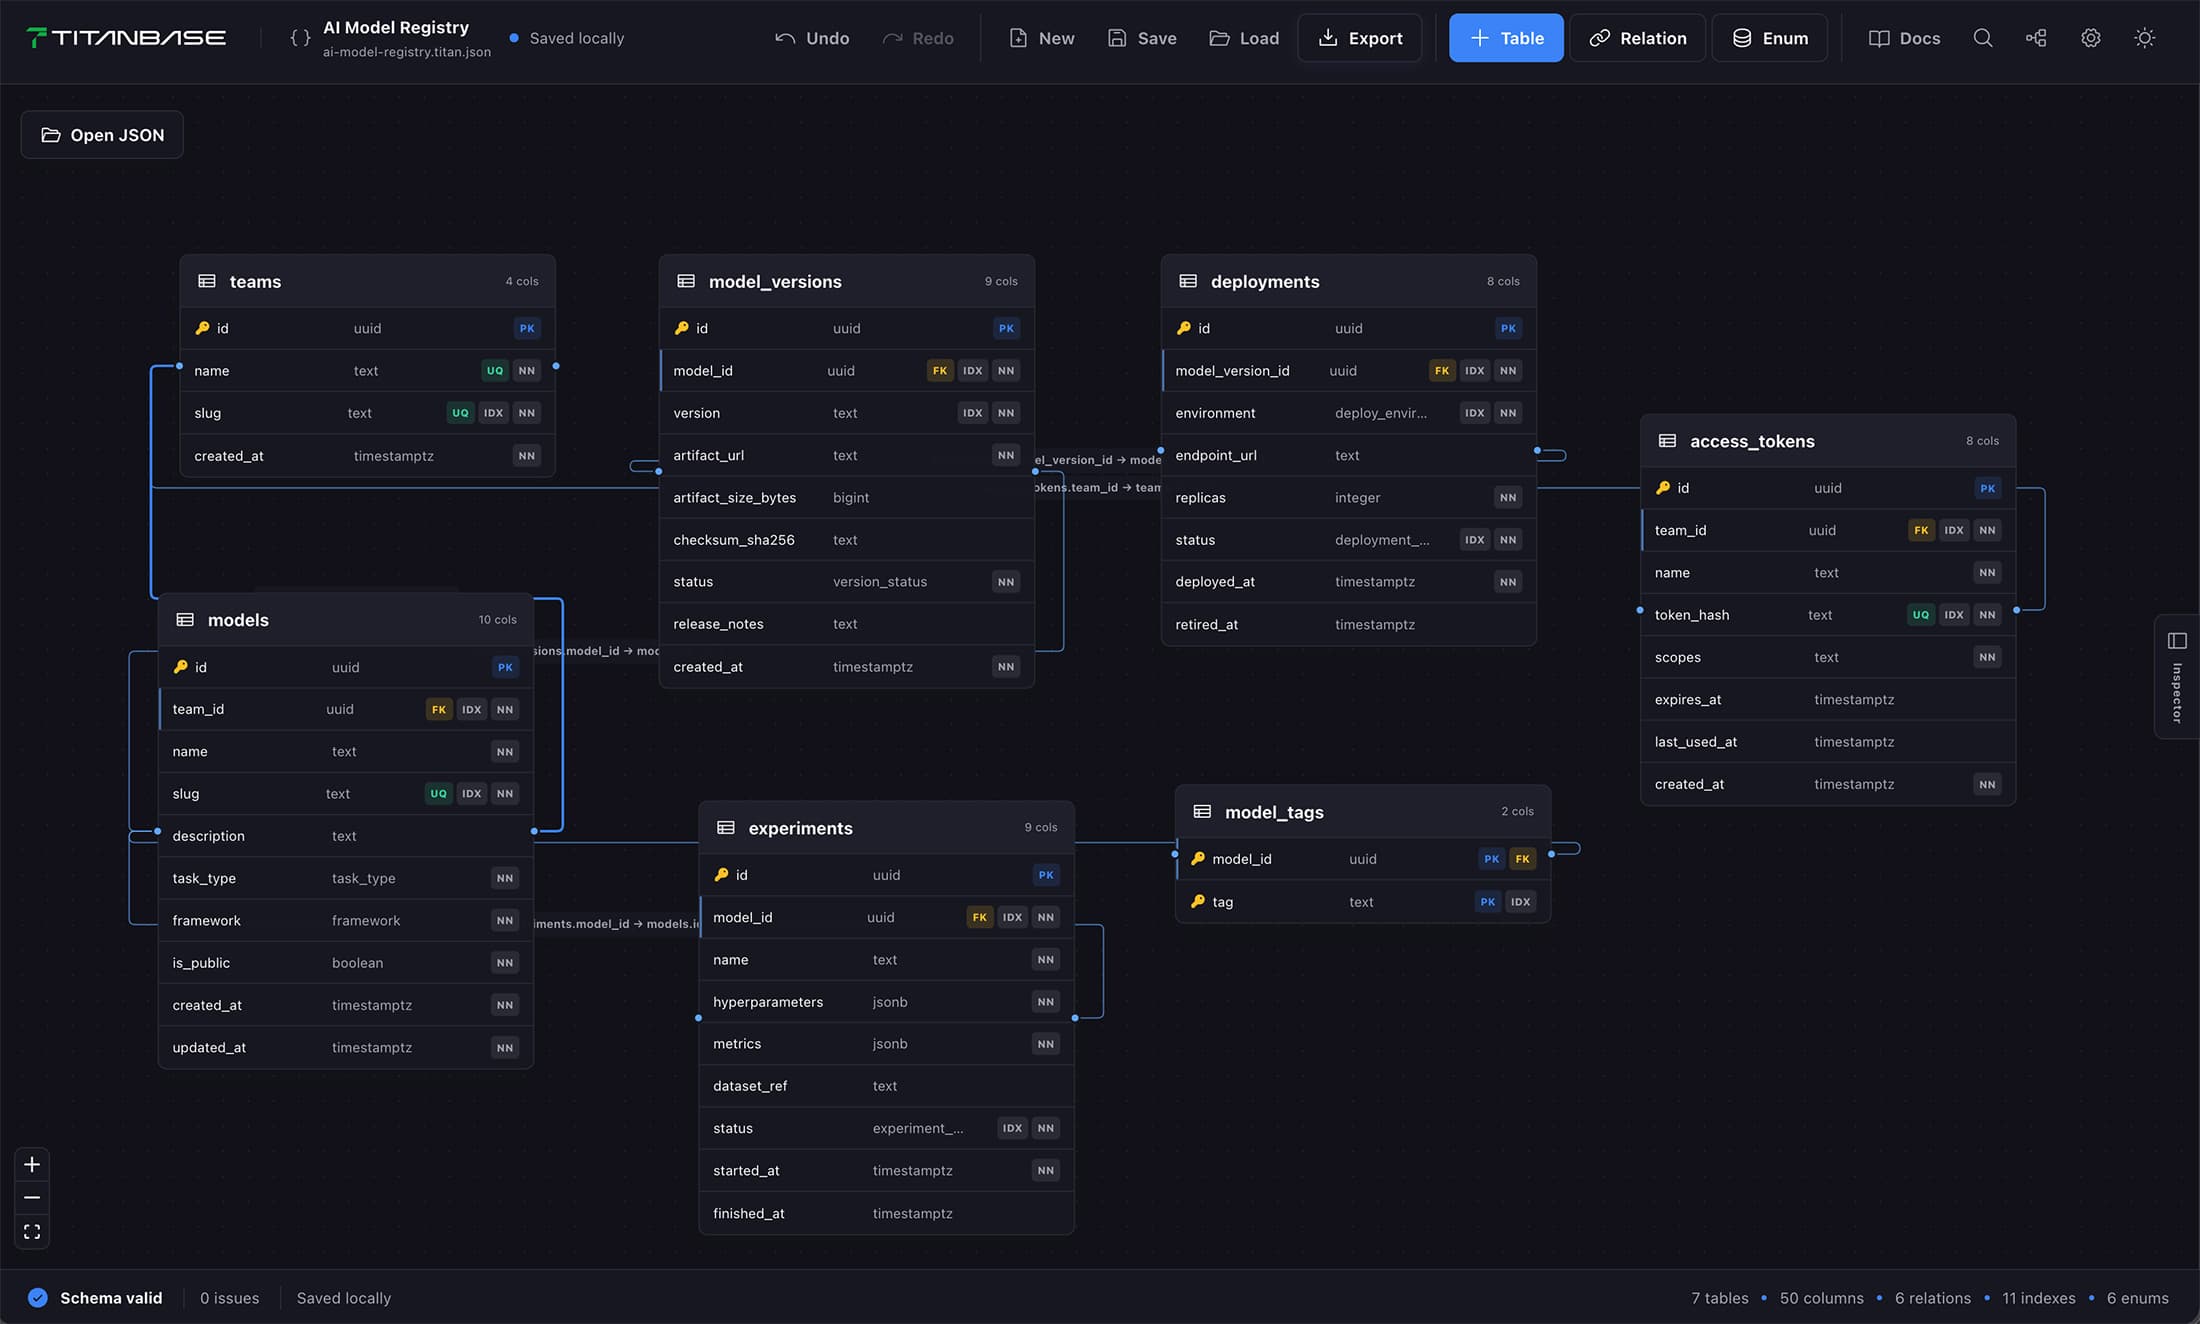Viewport: 2200px width, 1324px height.
Task: Click the key icon on teams id
Action: [x=202, y=328]
